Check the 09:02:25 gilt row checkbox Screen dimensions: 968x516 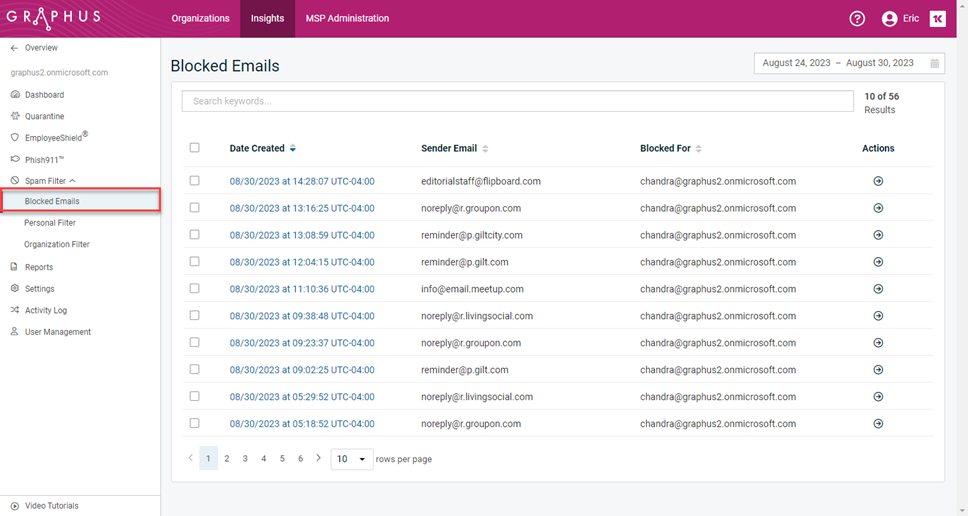tap(194, 369)
